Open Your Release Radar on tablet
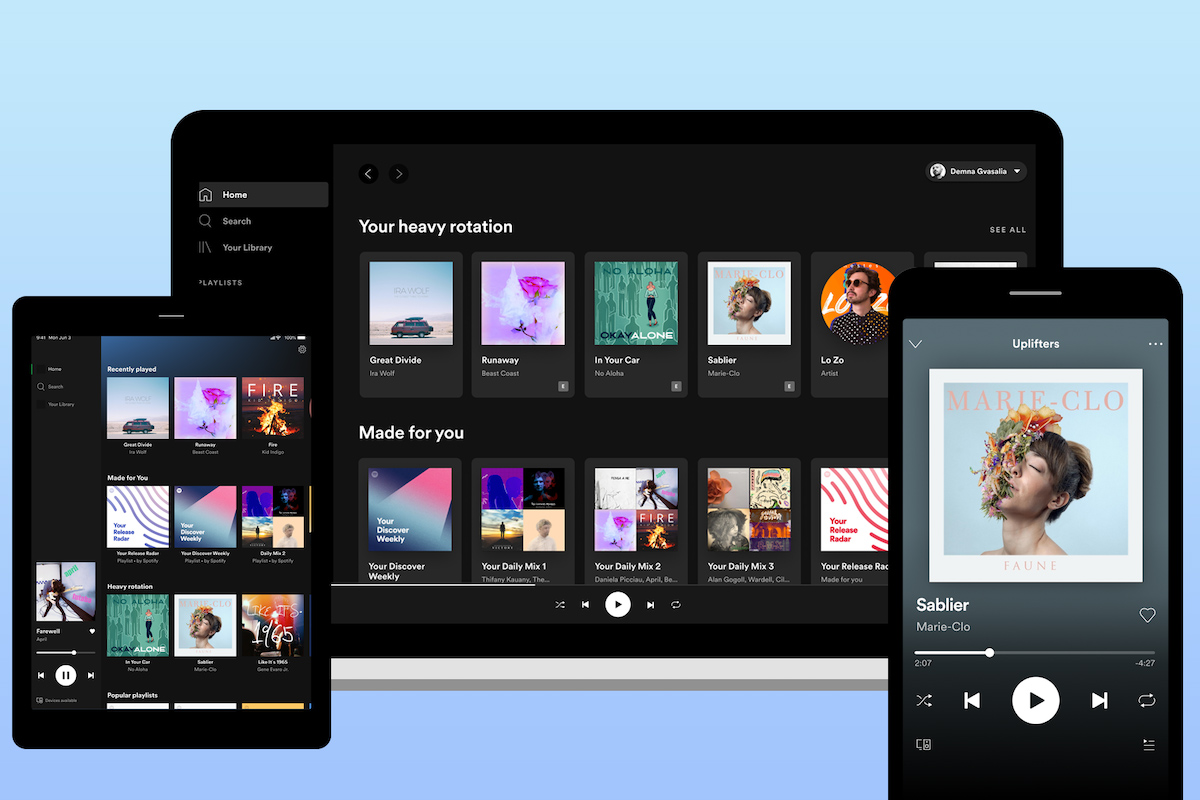Image resolution: width=1200 pixels, height=800 pixels. [x=138, y=525]
